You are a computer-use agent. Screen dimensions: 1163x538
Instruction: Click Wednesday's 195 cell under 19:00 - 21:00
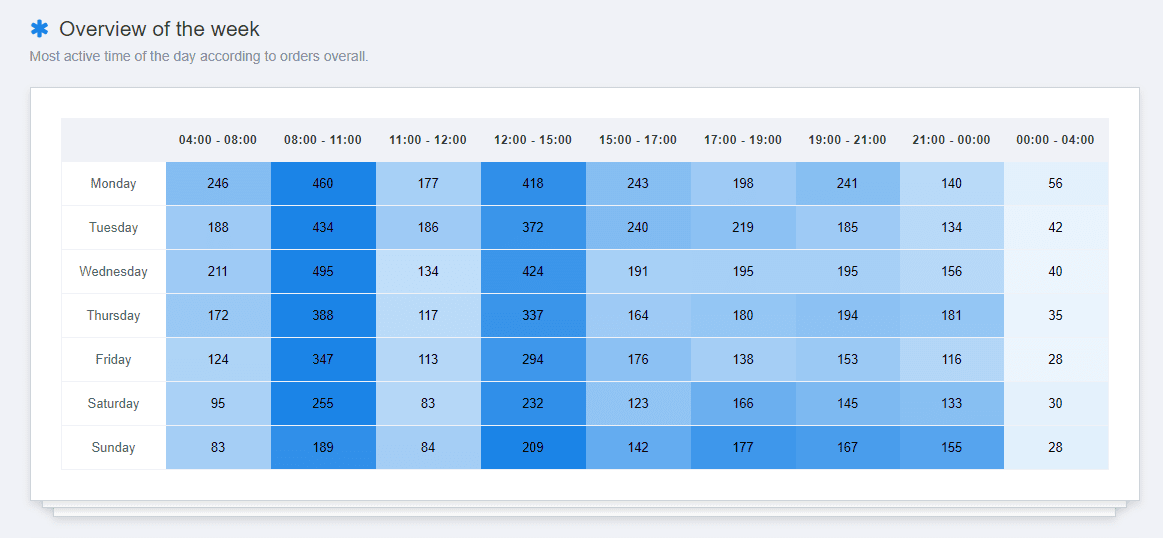tap(848, 272)
